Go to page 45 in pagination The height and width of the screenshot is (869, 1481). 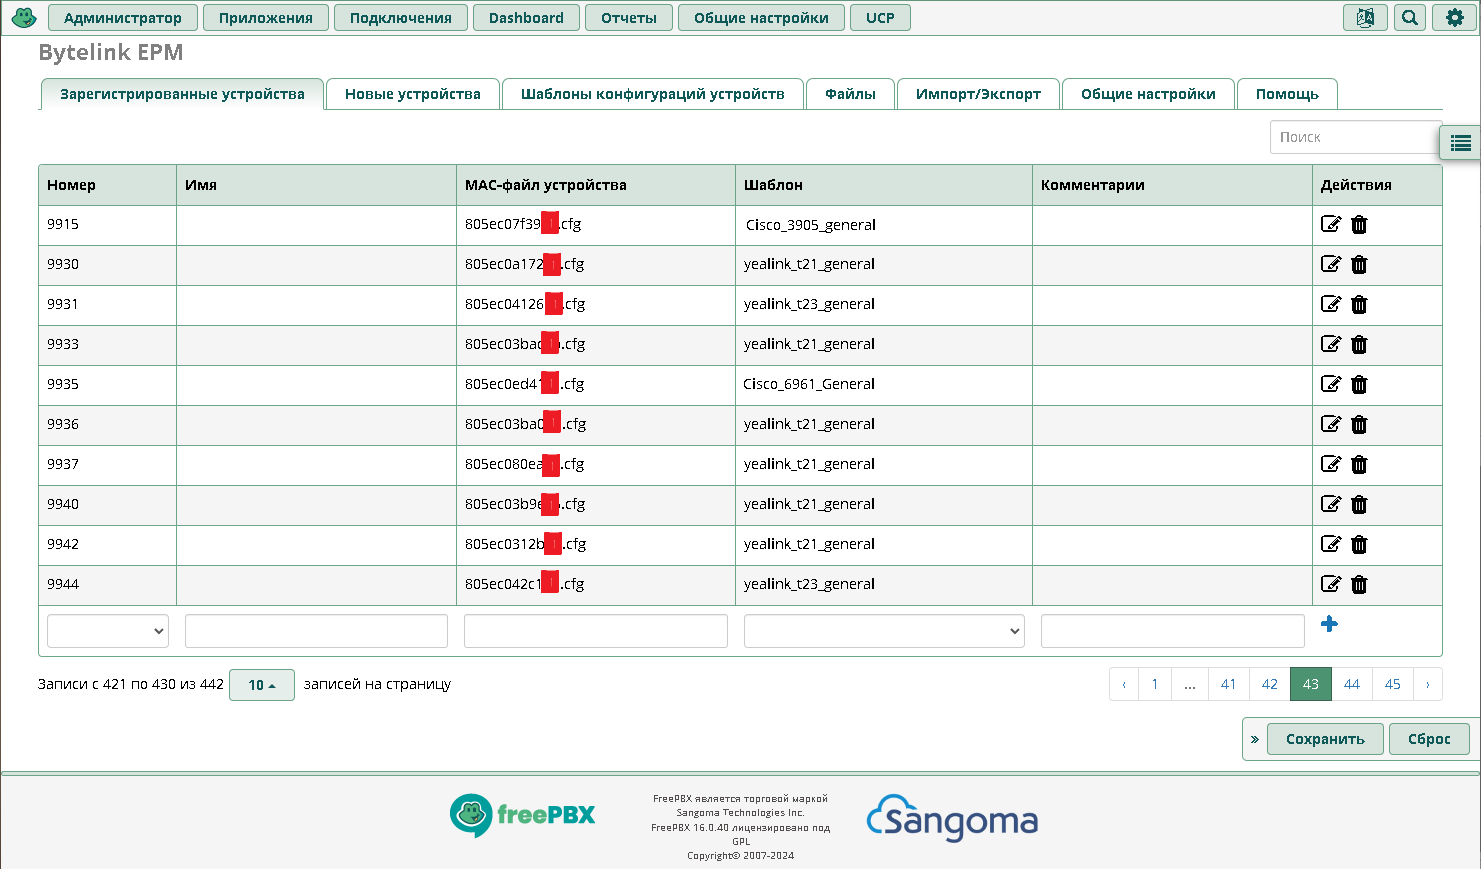point(1392,684)
